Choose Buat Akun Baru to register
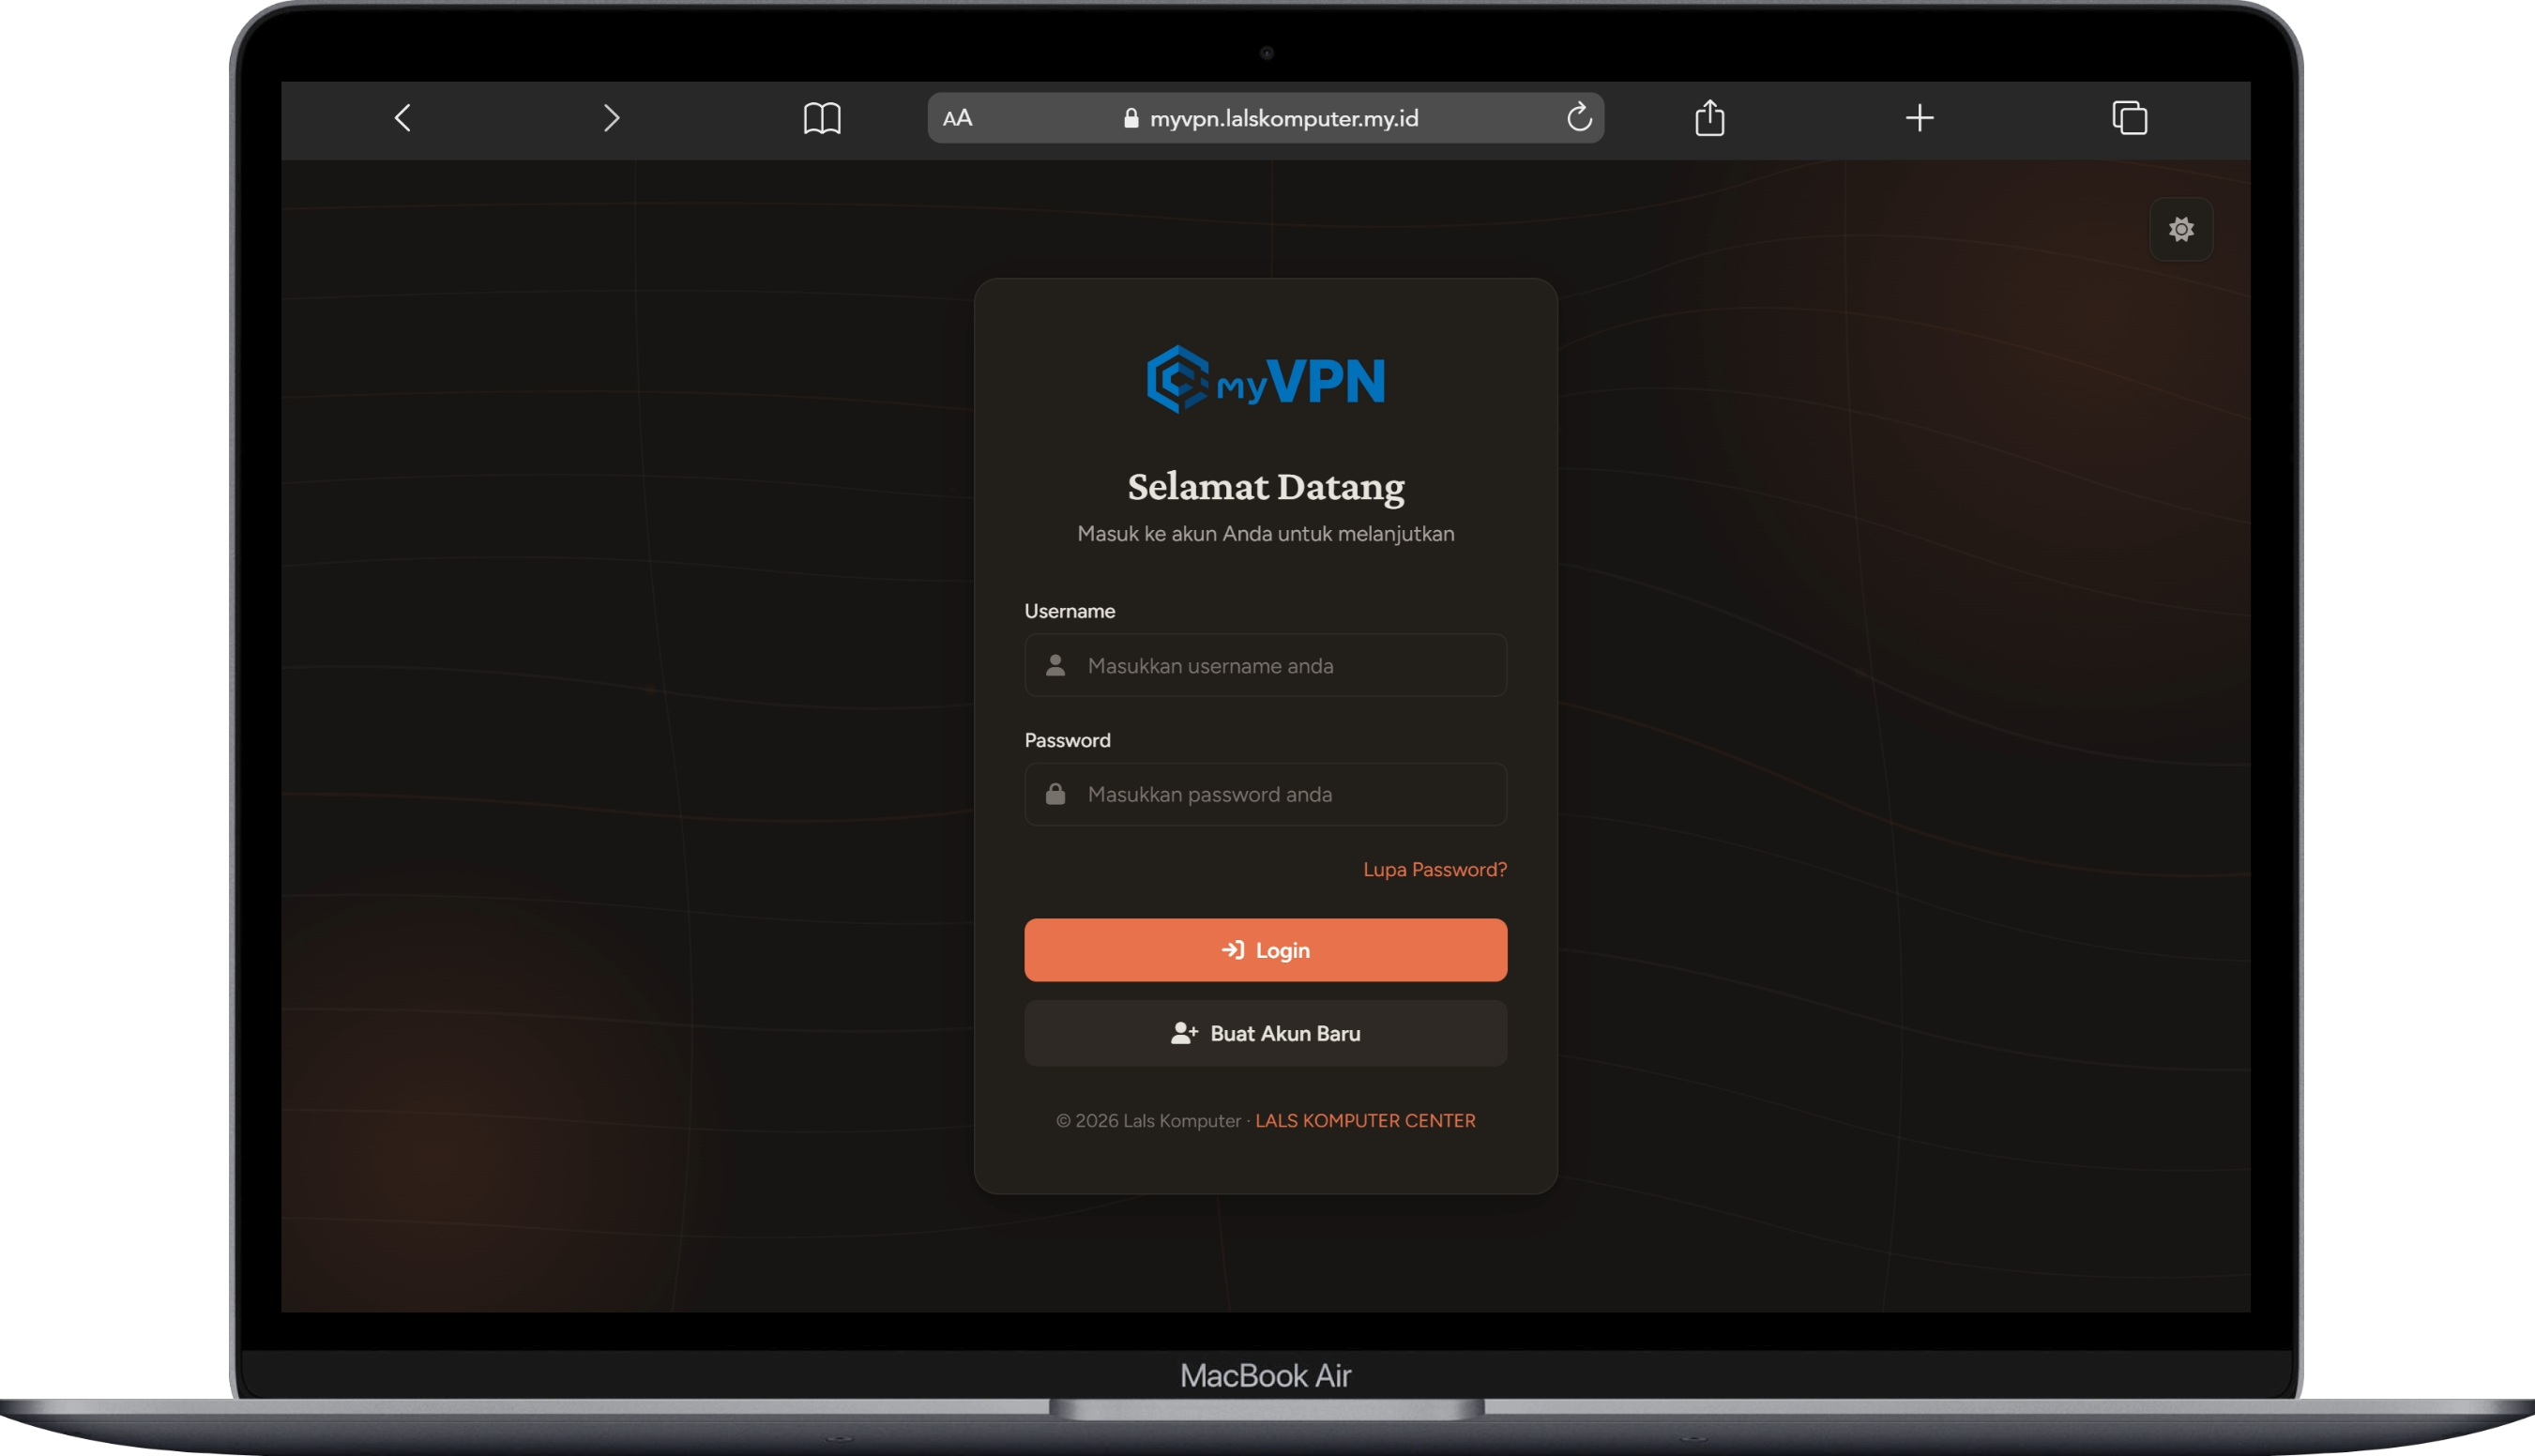This screenshot has width=2535, height=1456. point(1266,1033)
